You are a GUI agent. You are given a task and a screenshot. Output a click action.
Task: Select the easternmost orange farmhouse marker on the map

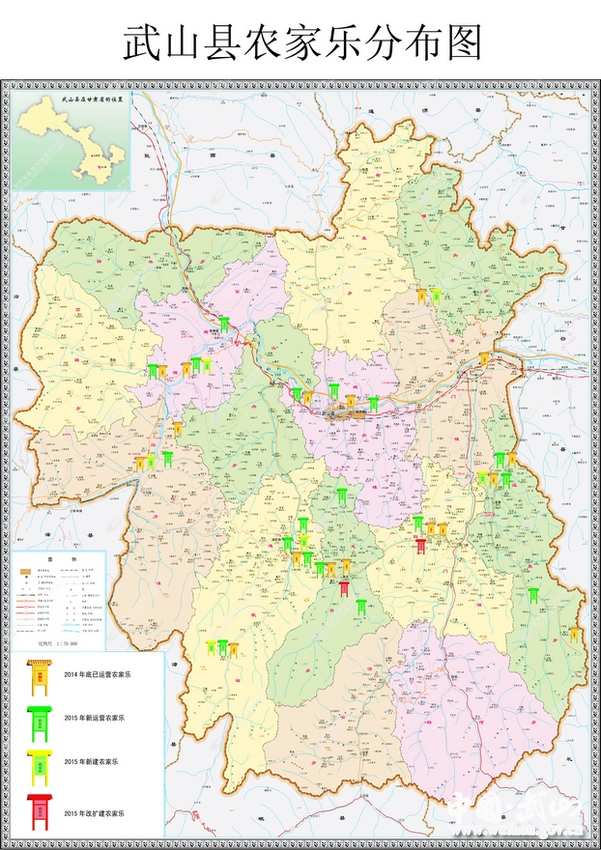(x=574, y=634)
